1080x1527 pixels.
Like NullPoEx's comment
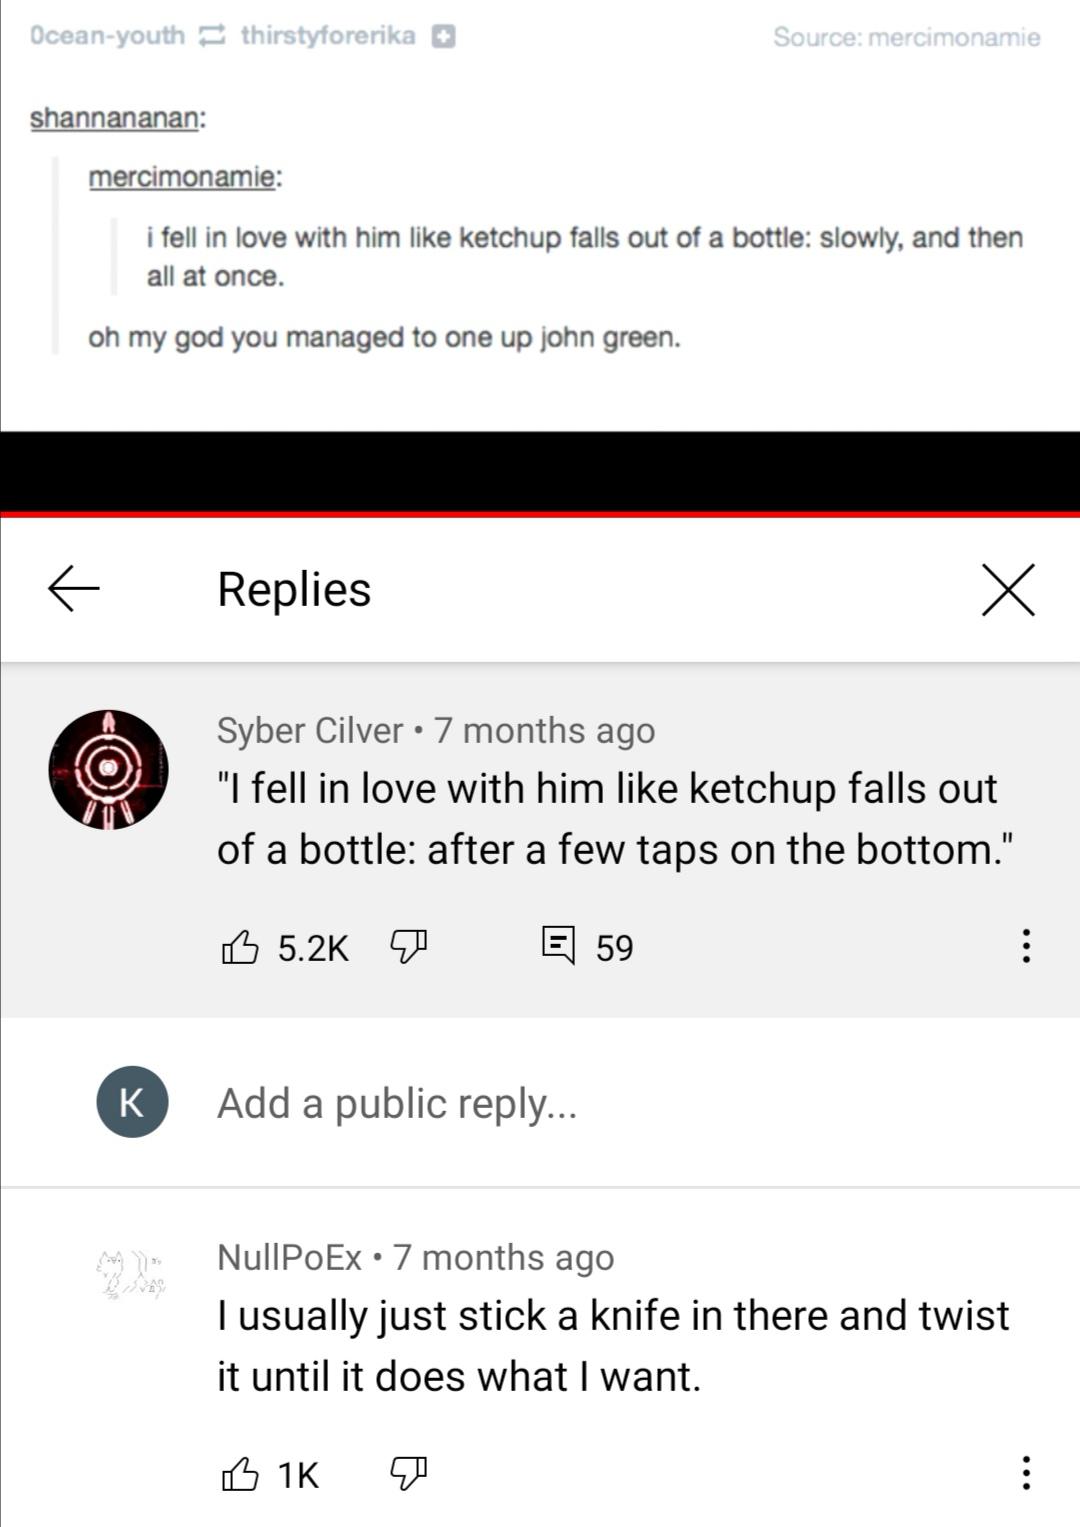point(240,1474)
